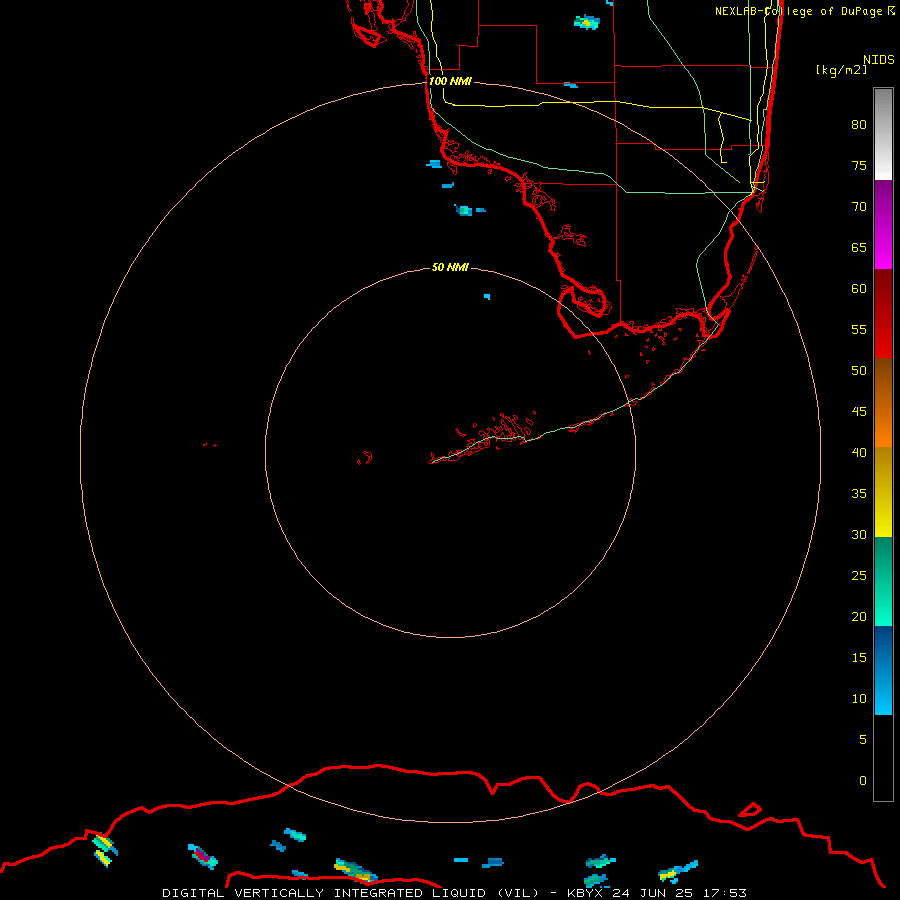
Task: Click the "5" value on the scale
Action: (x=863, y=740)
